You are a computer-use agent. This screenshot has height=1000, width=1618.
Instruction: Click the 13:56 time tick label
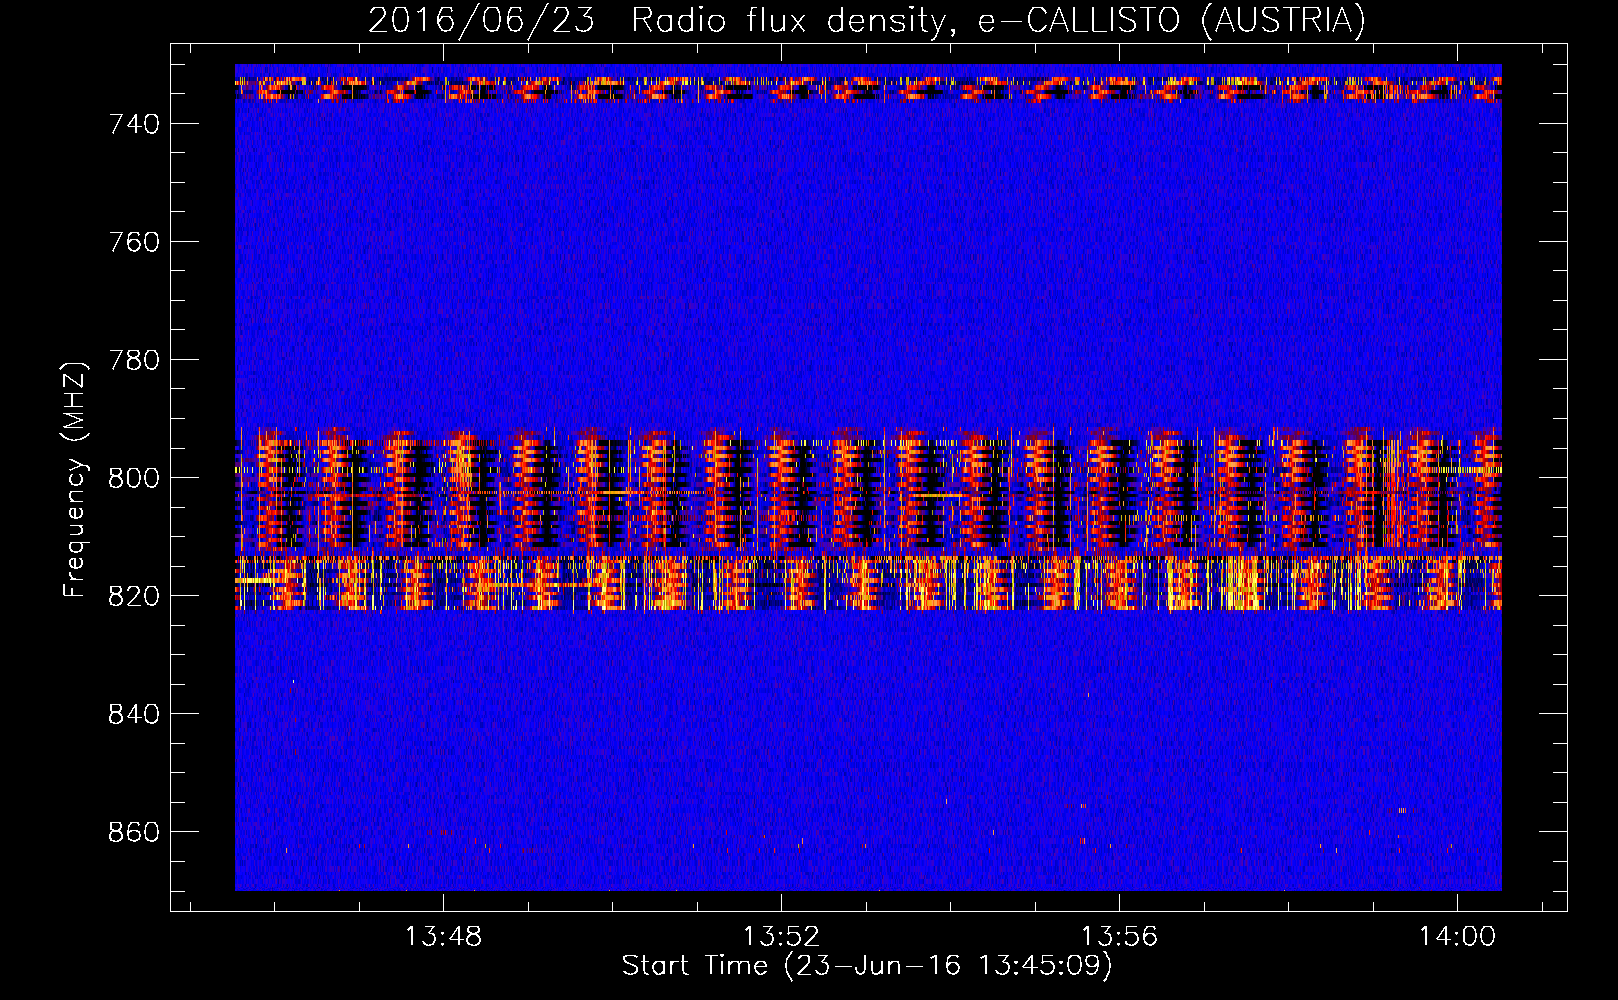click(x=1119, y=936)
